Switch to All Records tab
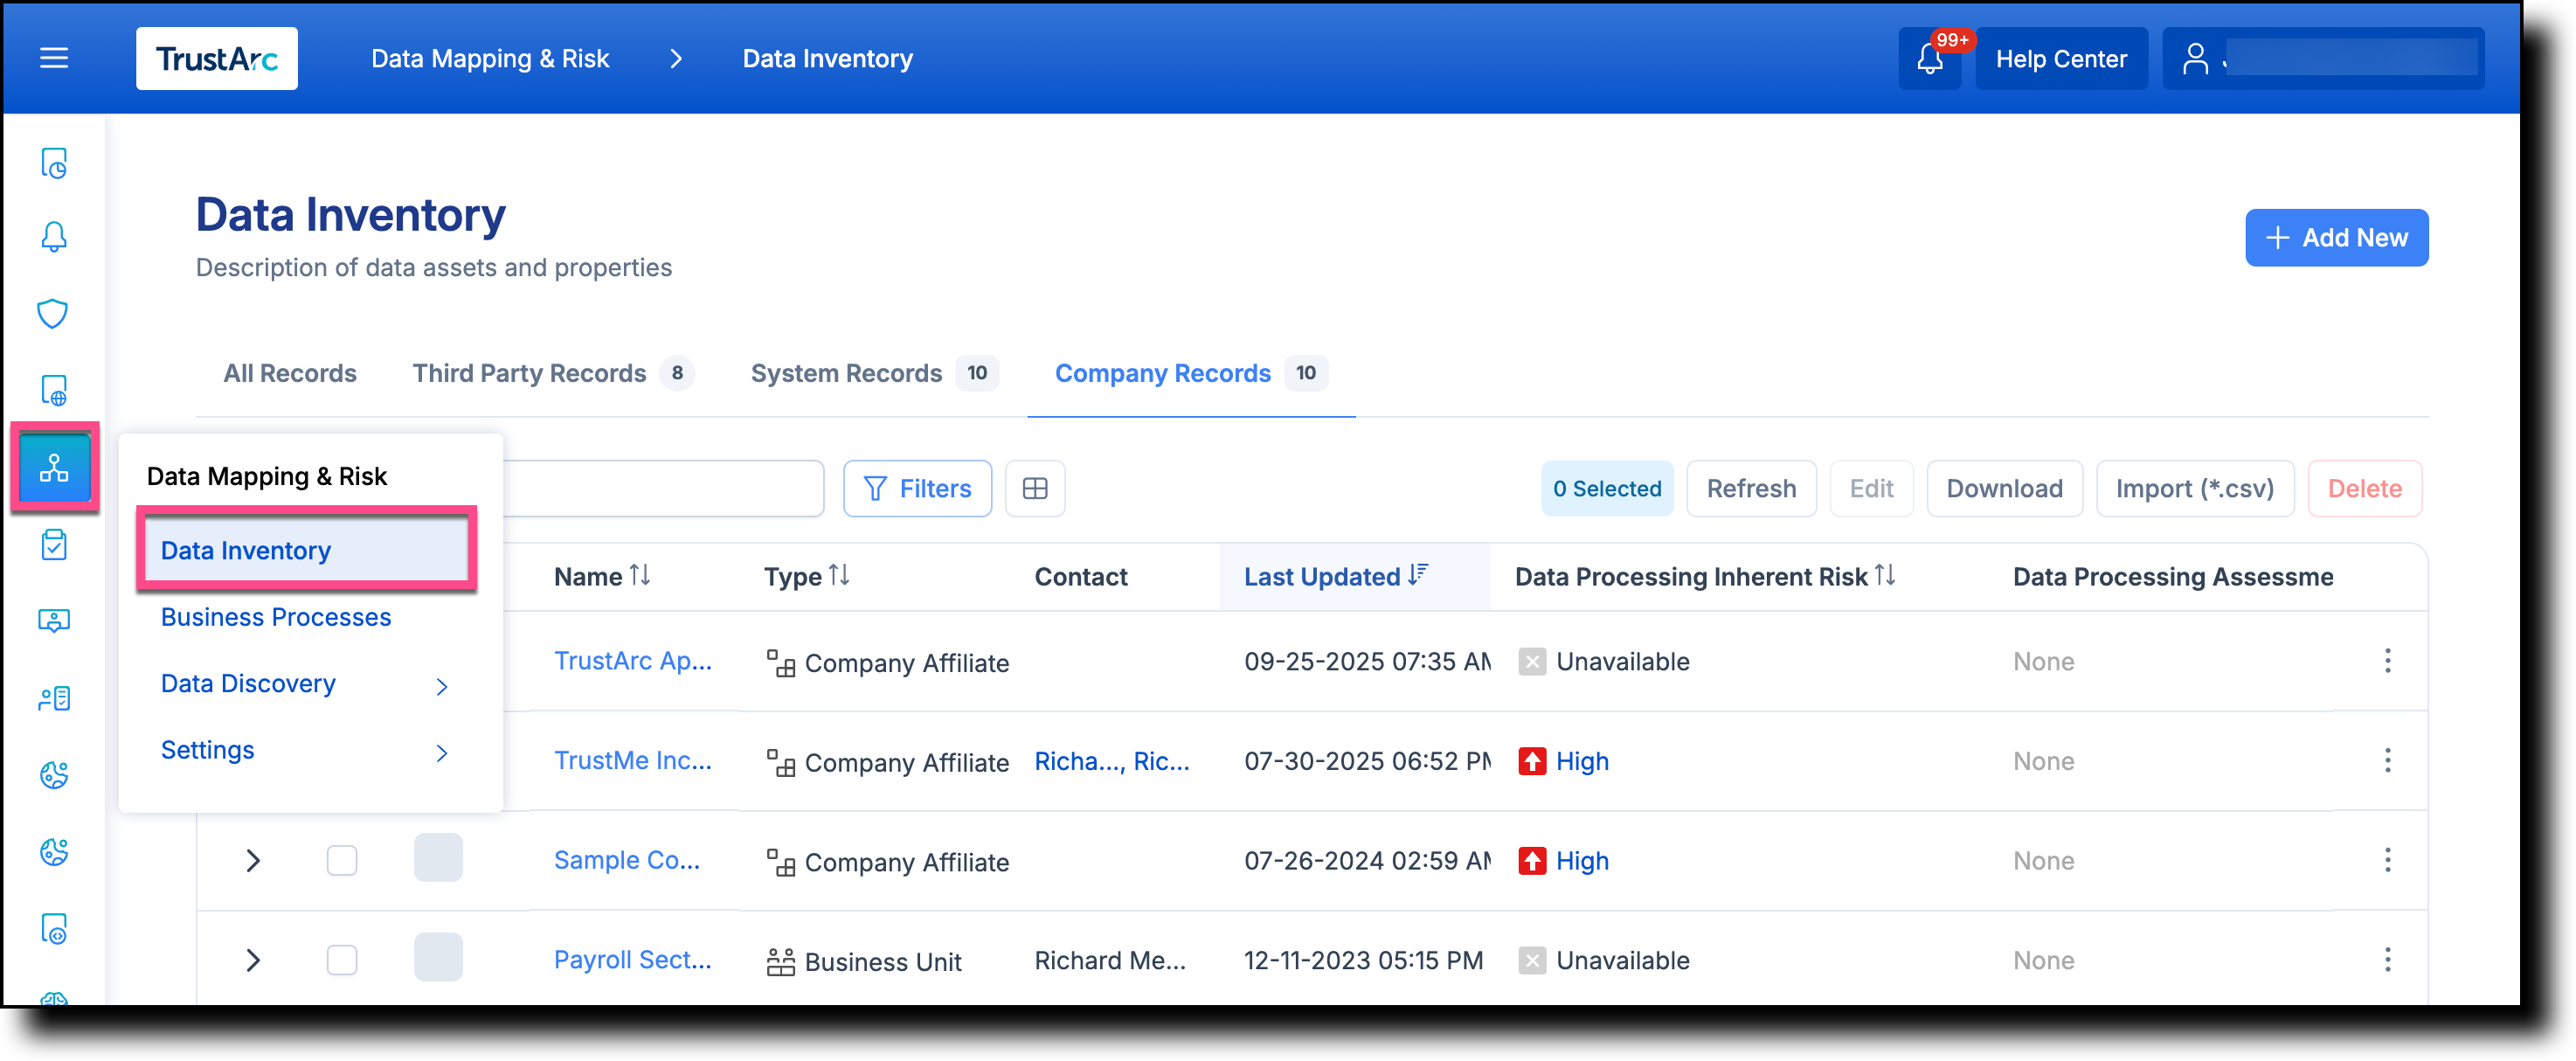The height and width of the screenshot is (1061, 2576). (289, 373)
